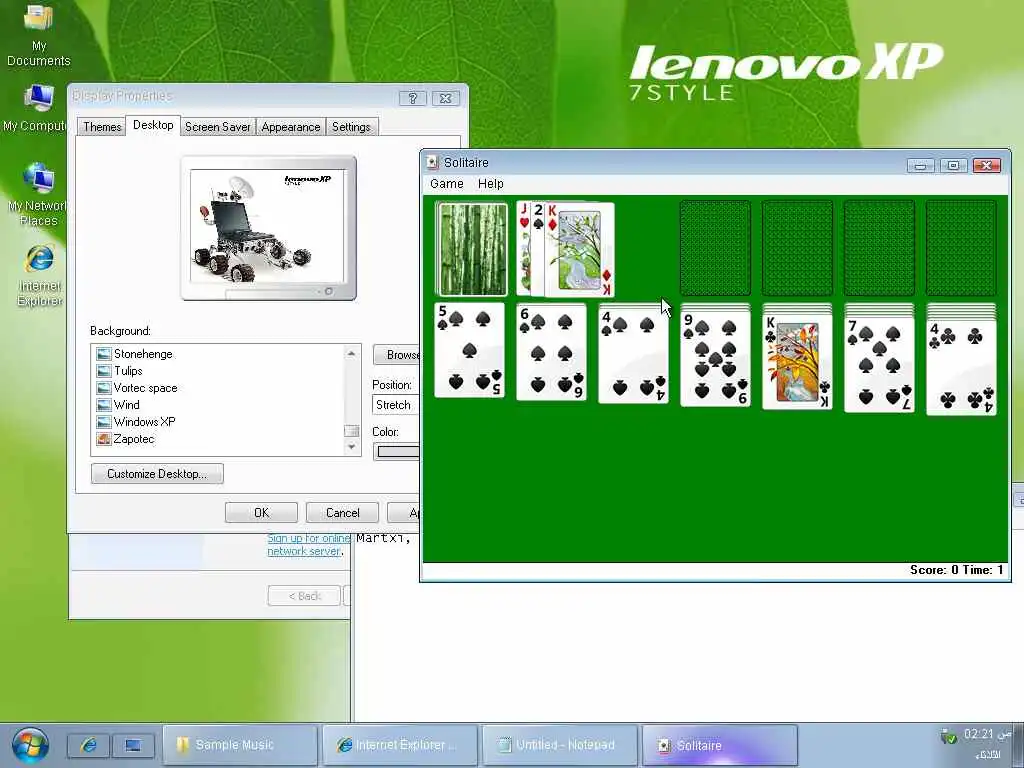Open the Solitaire Game menu
The image size is (1024, 768).
tap(447, 184)
